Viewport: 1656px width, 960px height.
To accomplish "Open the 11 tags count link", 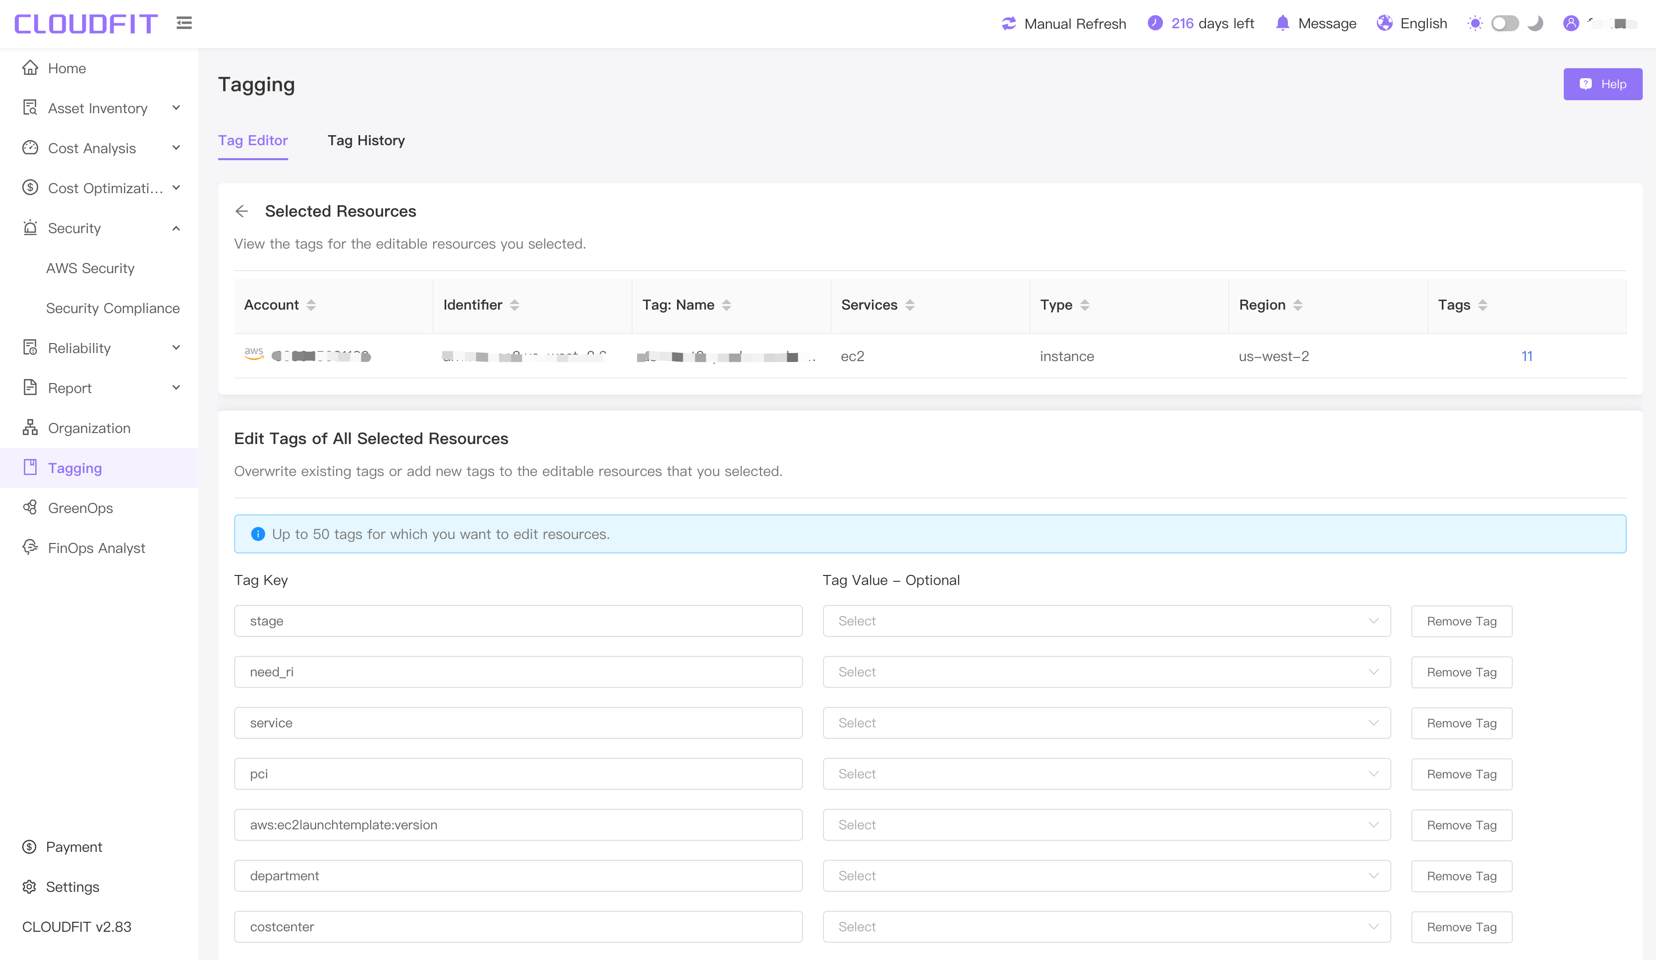I will tap(1526, 356).
